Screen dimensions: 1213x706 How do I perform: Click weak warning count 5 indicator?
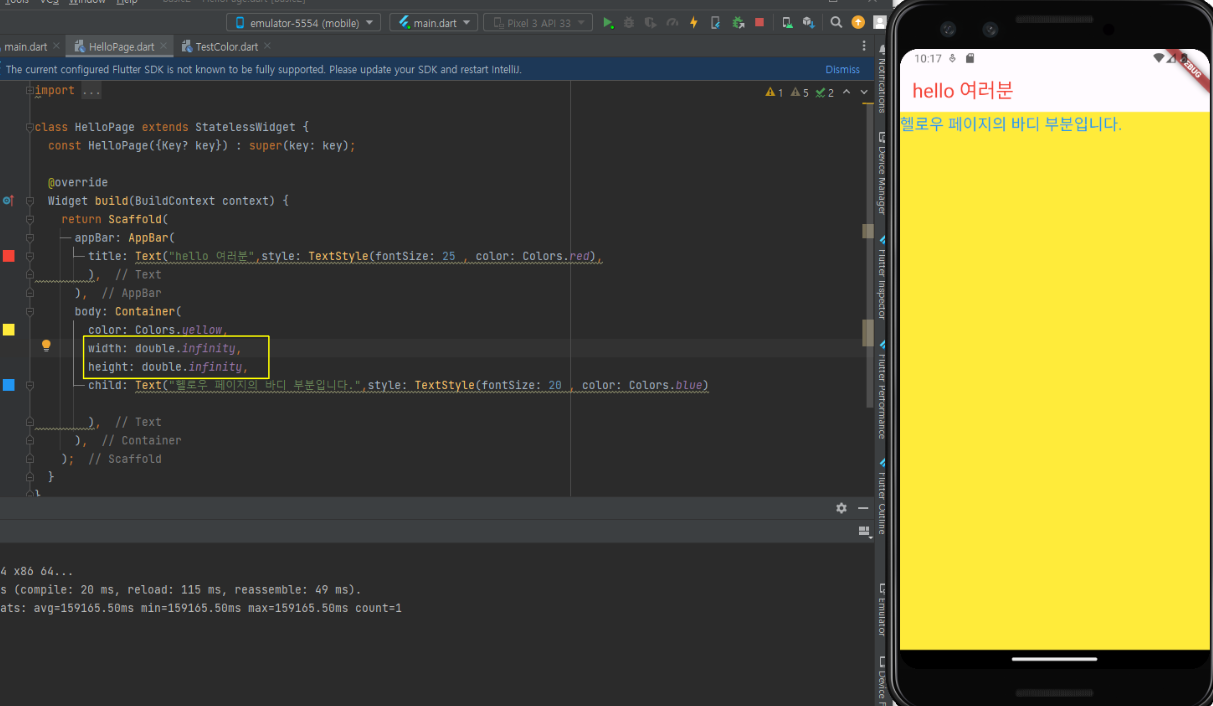(799, 92)
